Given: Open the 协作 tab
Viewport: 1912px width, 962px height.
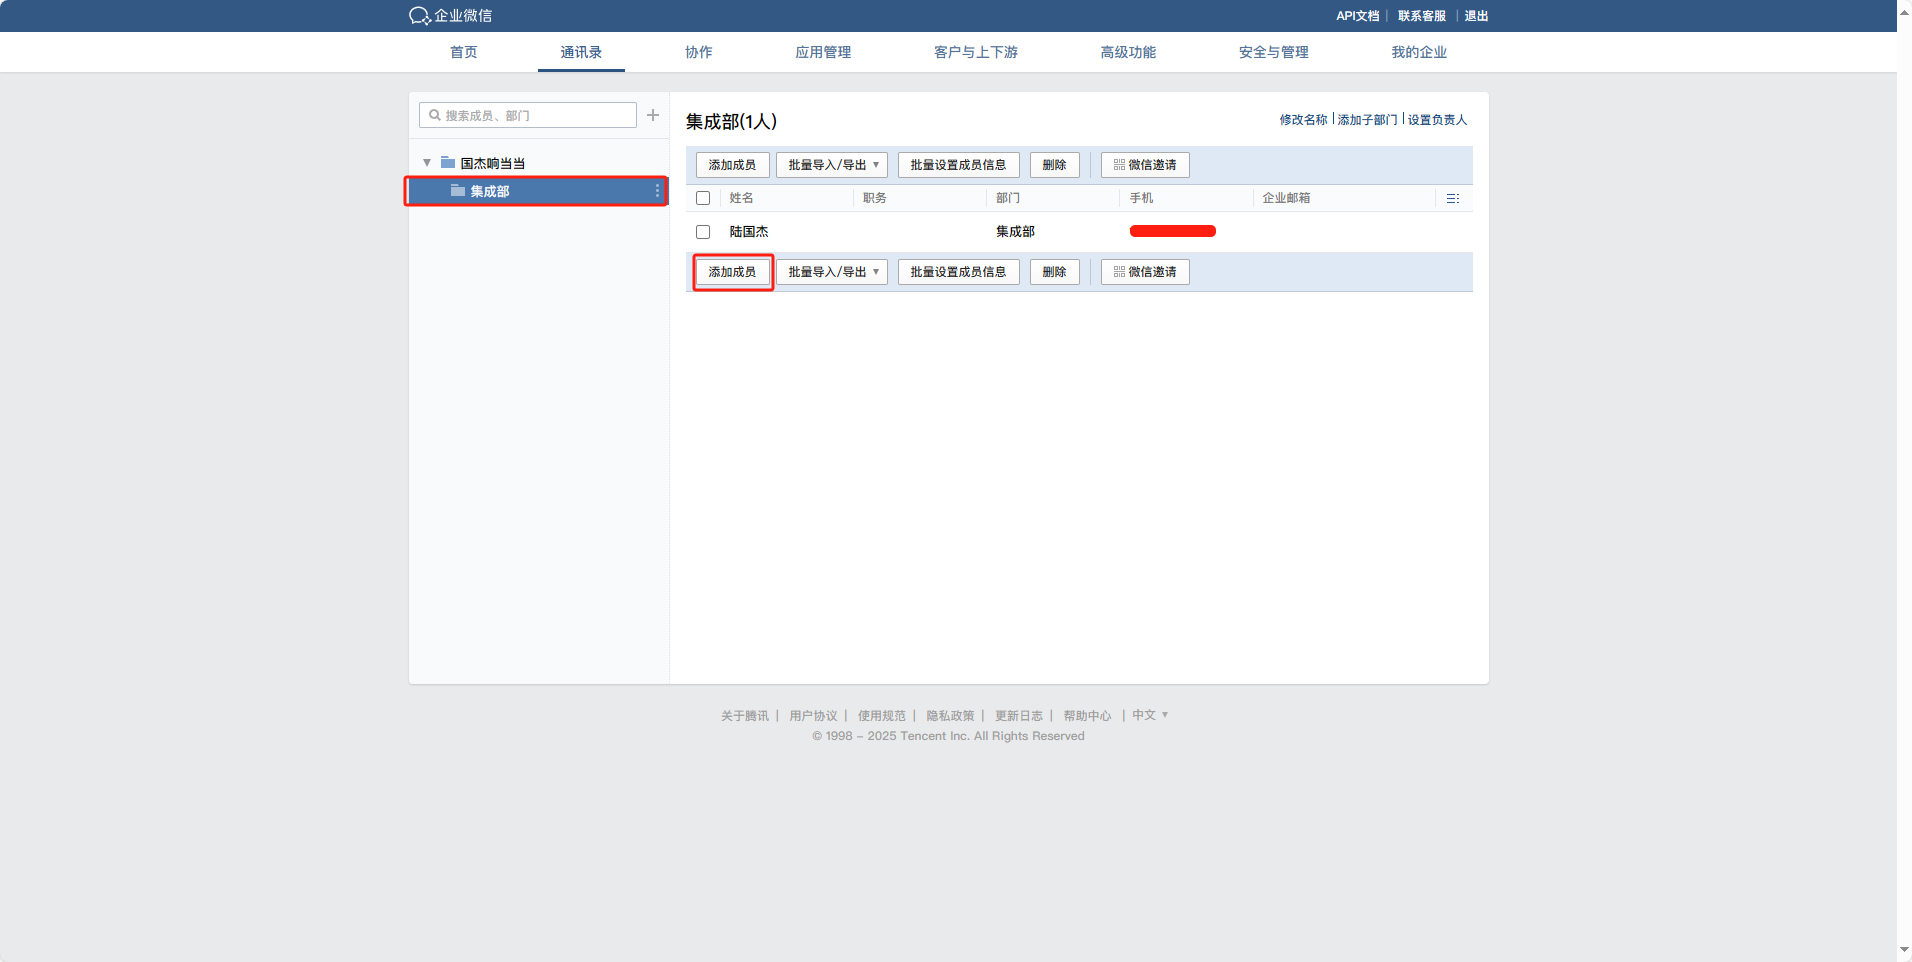Looking at the screenshot, I should (x=699, y=52).
